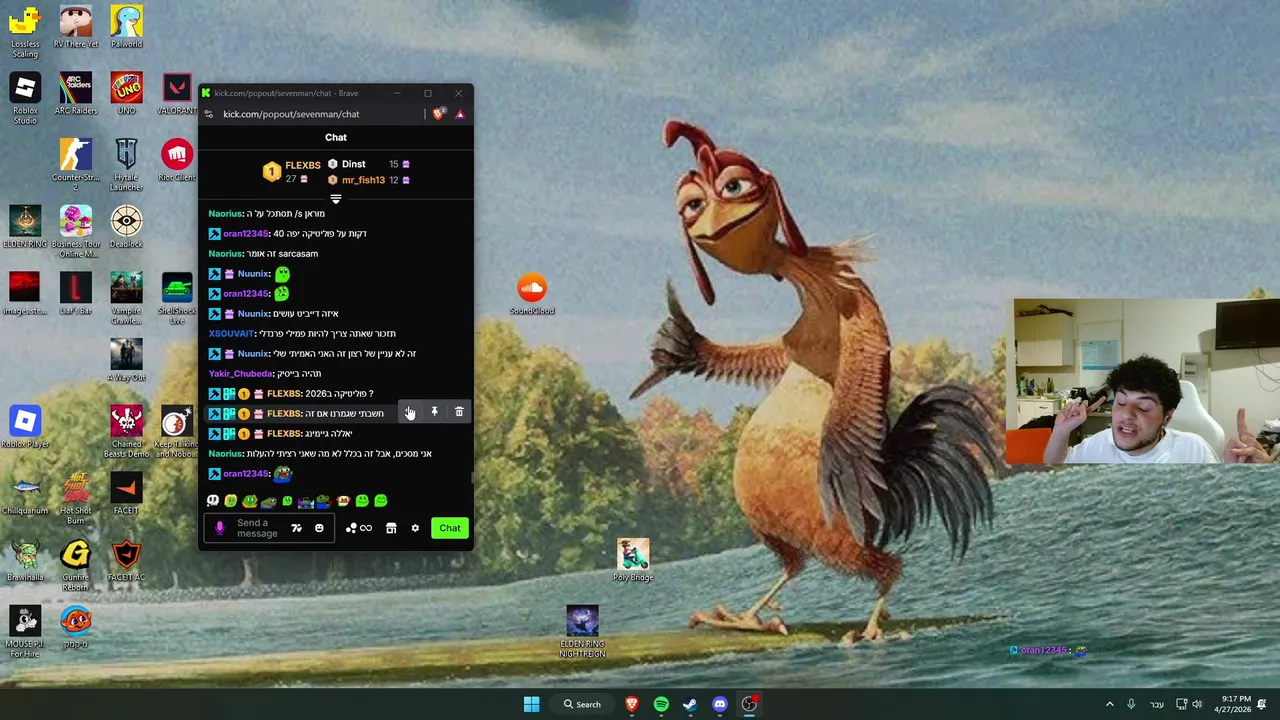Open Chained Beasts Demo desktop shortcut

126,431
